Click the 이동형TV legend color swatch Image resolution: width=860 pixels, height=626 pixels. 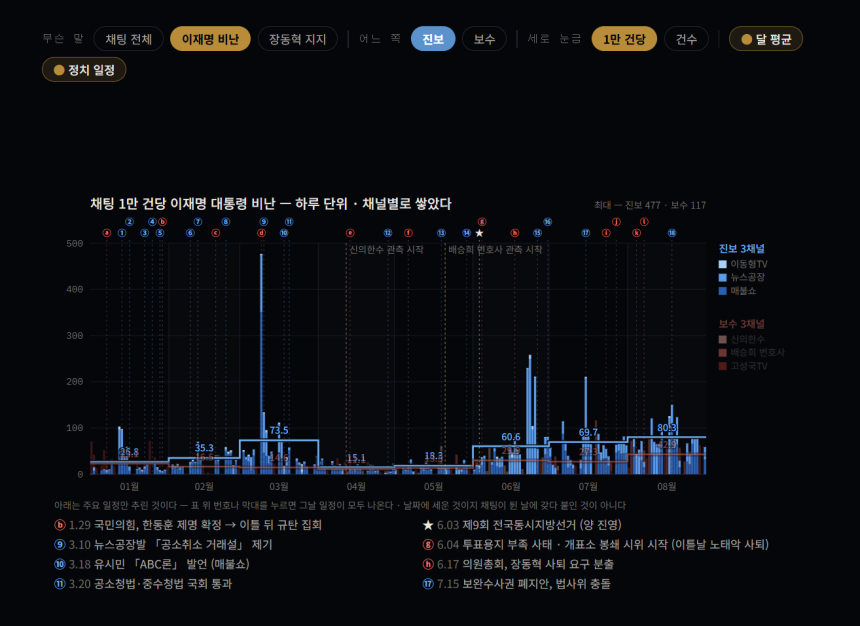click(x=723, y=264)
